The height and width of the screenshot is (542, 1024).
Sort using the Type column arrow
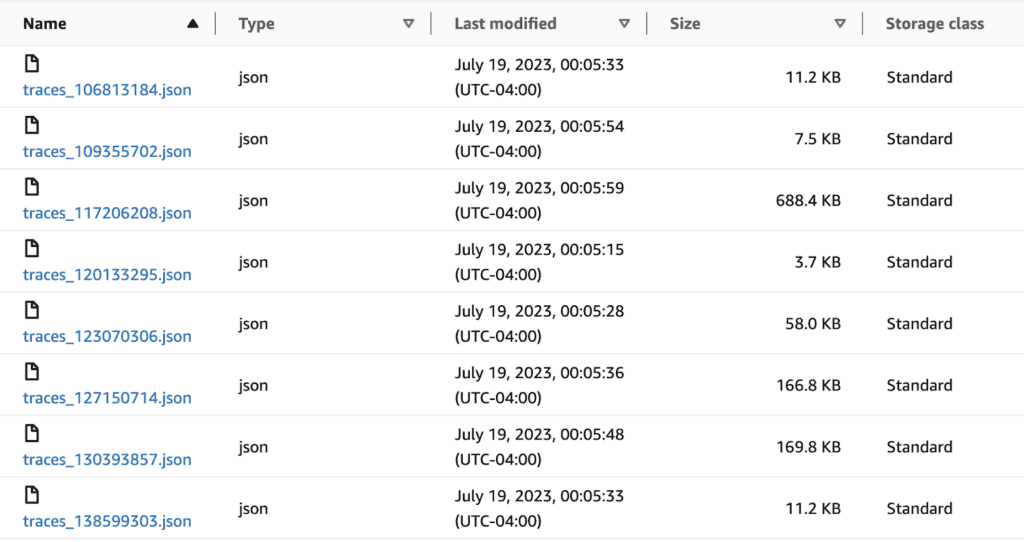tap(408, 24)
